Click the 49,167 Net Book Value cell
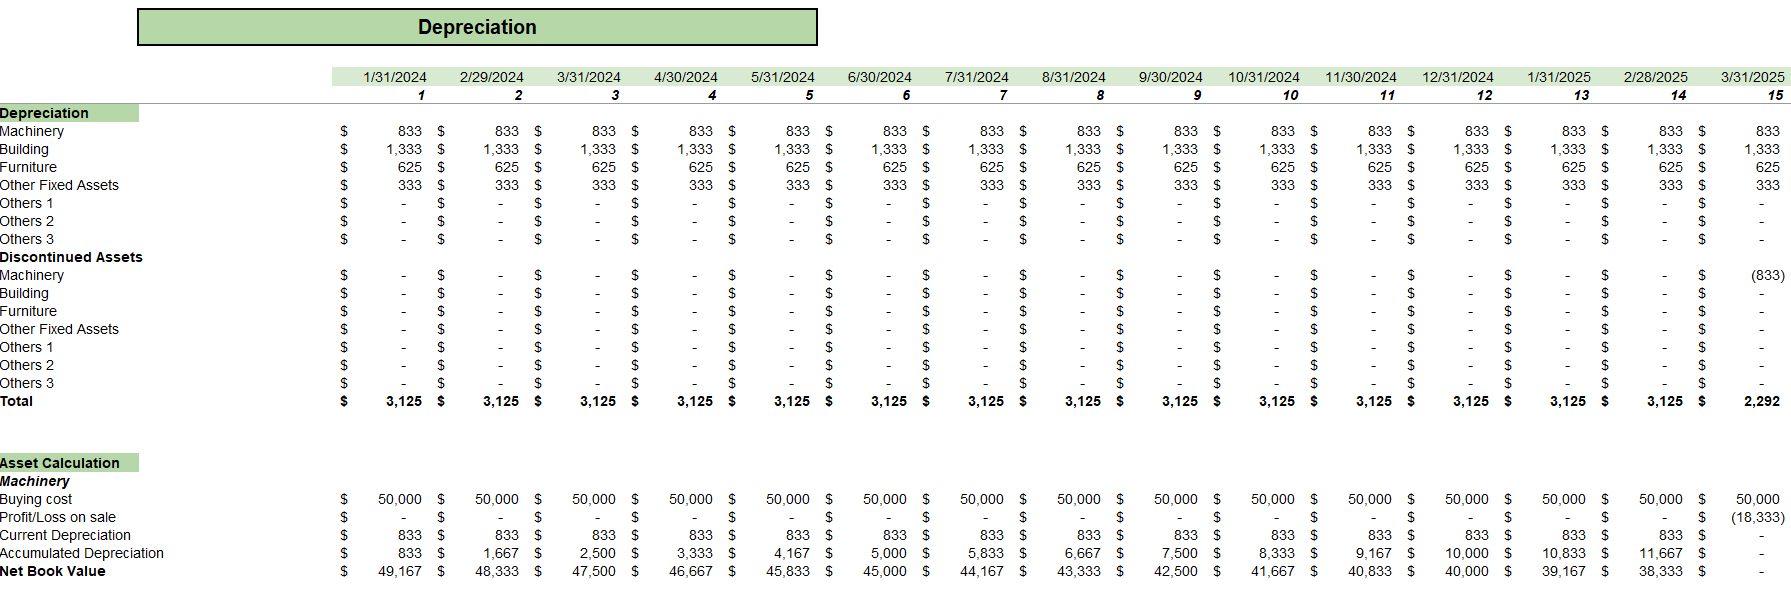 pyautogui.click(x=400, y=571)
